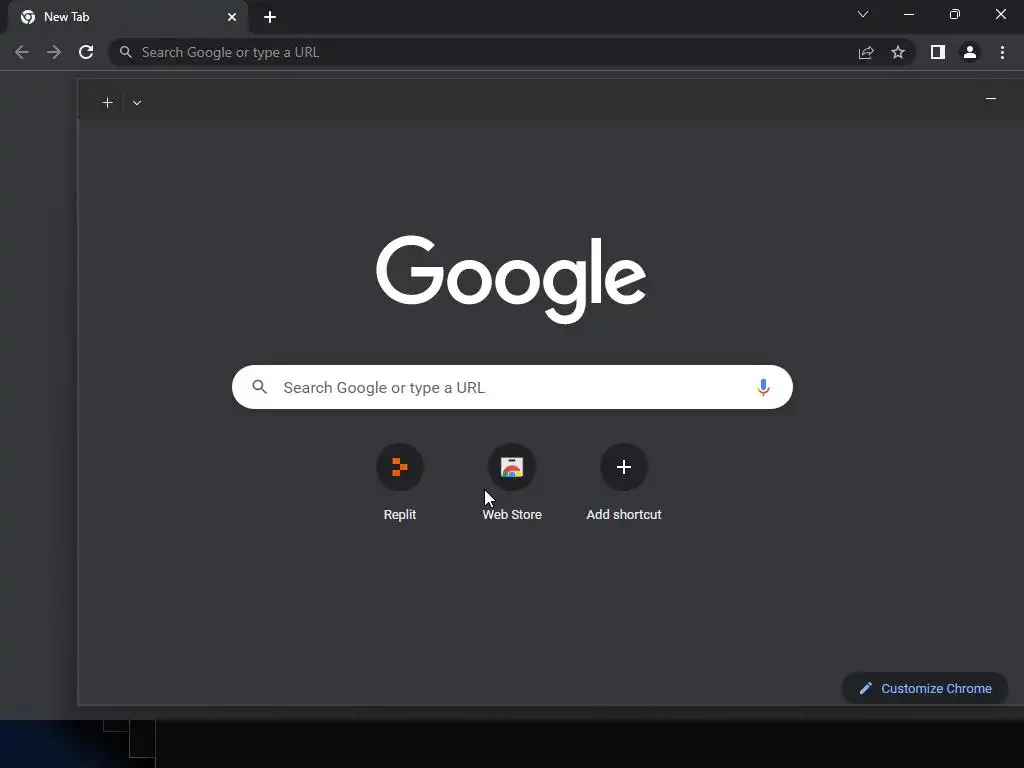The height and width of the screenshot is (768, 1024).
Task: Open the side panel icon
Action: click(x=938, y=52)
